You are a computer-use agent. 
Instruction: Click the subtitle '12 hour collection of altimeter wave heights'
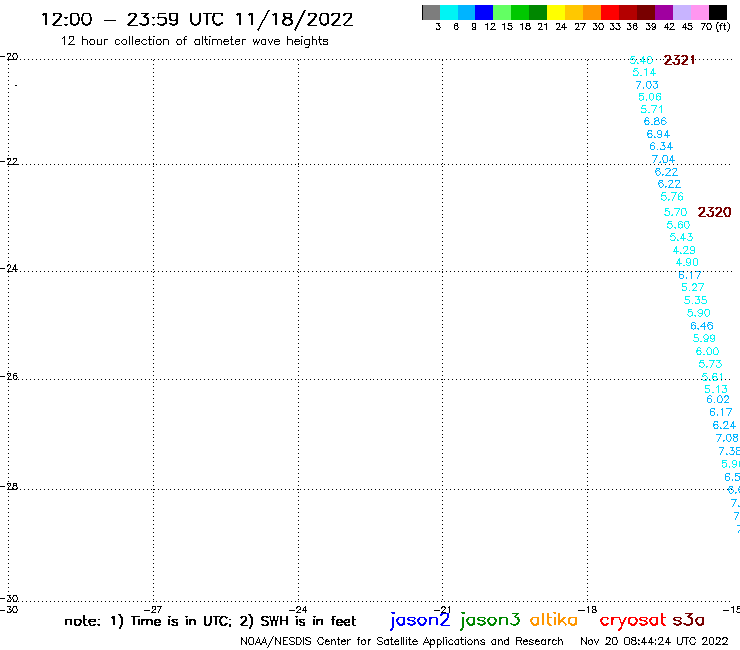[x=194, y=42]
